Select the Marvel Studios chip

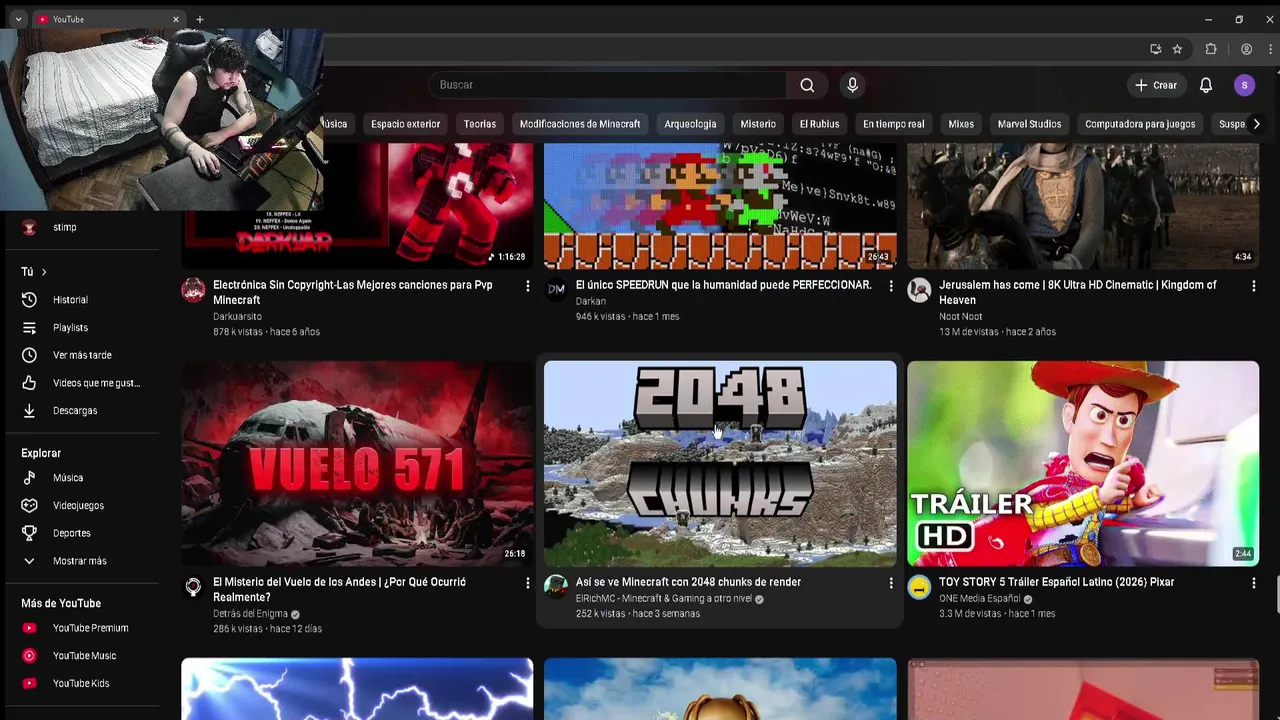click(1029, 124)
